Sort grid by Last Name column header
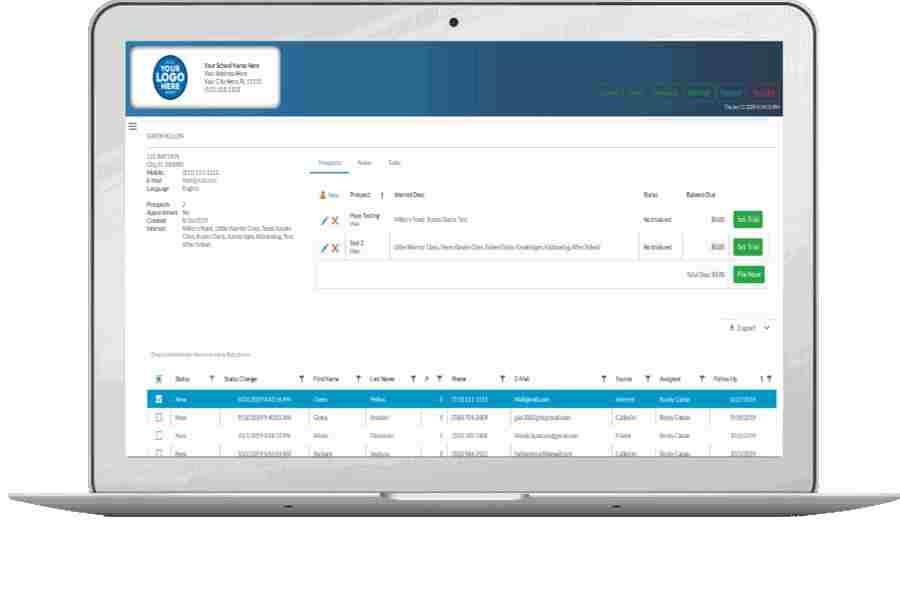The height and width of the screenshot is (598, 900). [x=382, y=379]
